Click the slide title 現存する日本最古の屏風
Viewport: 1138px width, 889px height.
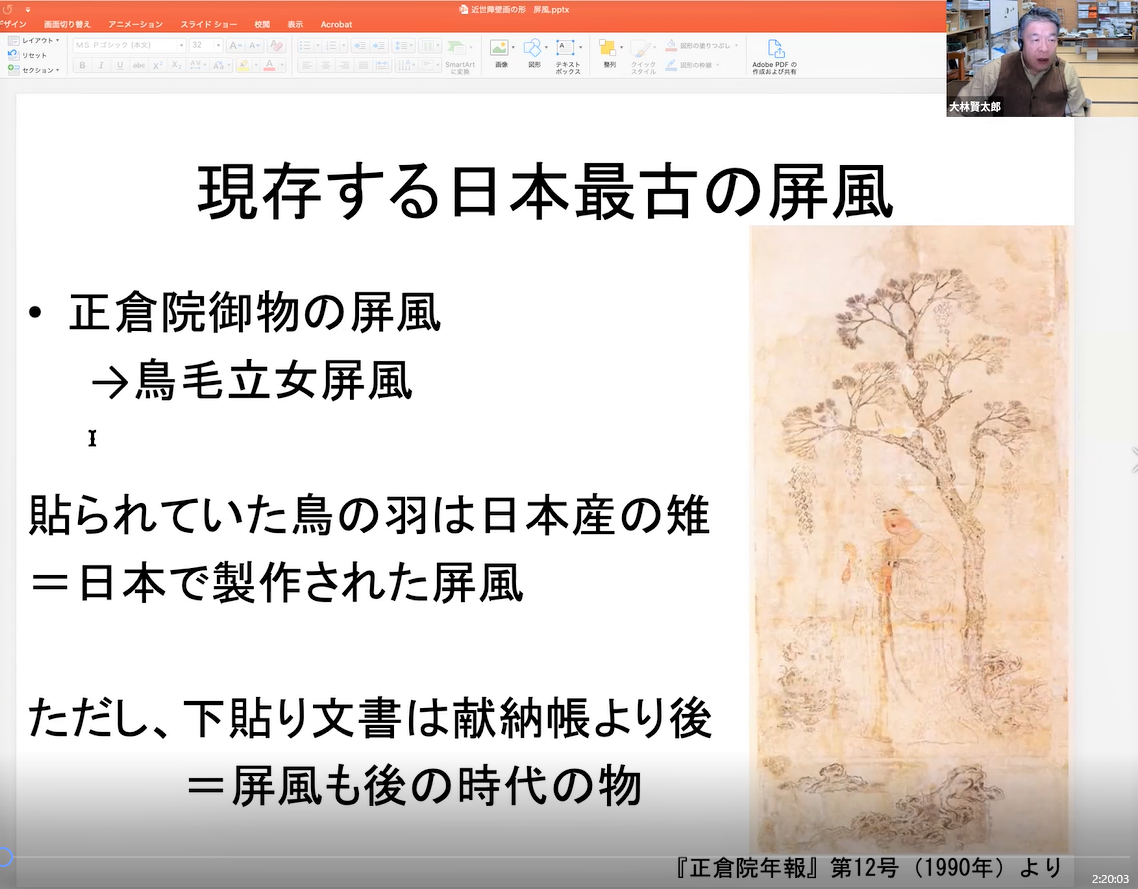coord(545,192)
